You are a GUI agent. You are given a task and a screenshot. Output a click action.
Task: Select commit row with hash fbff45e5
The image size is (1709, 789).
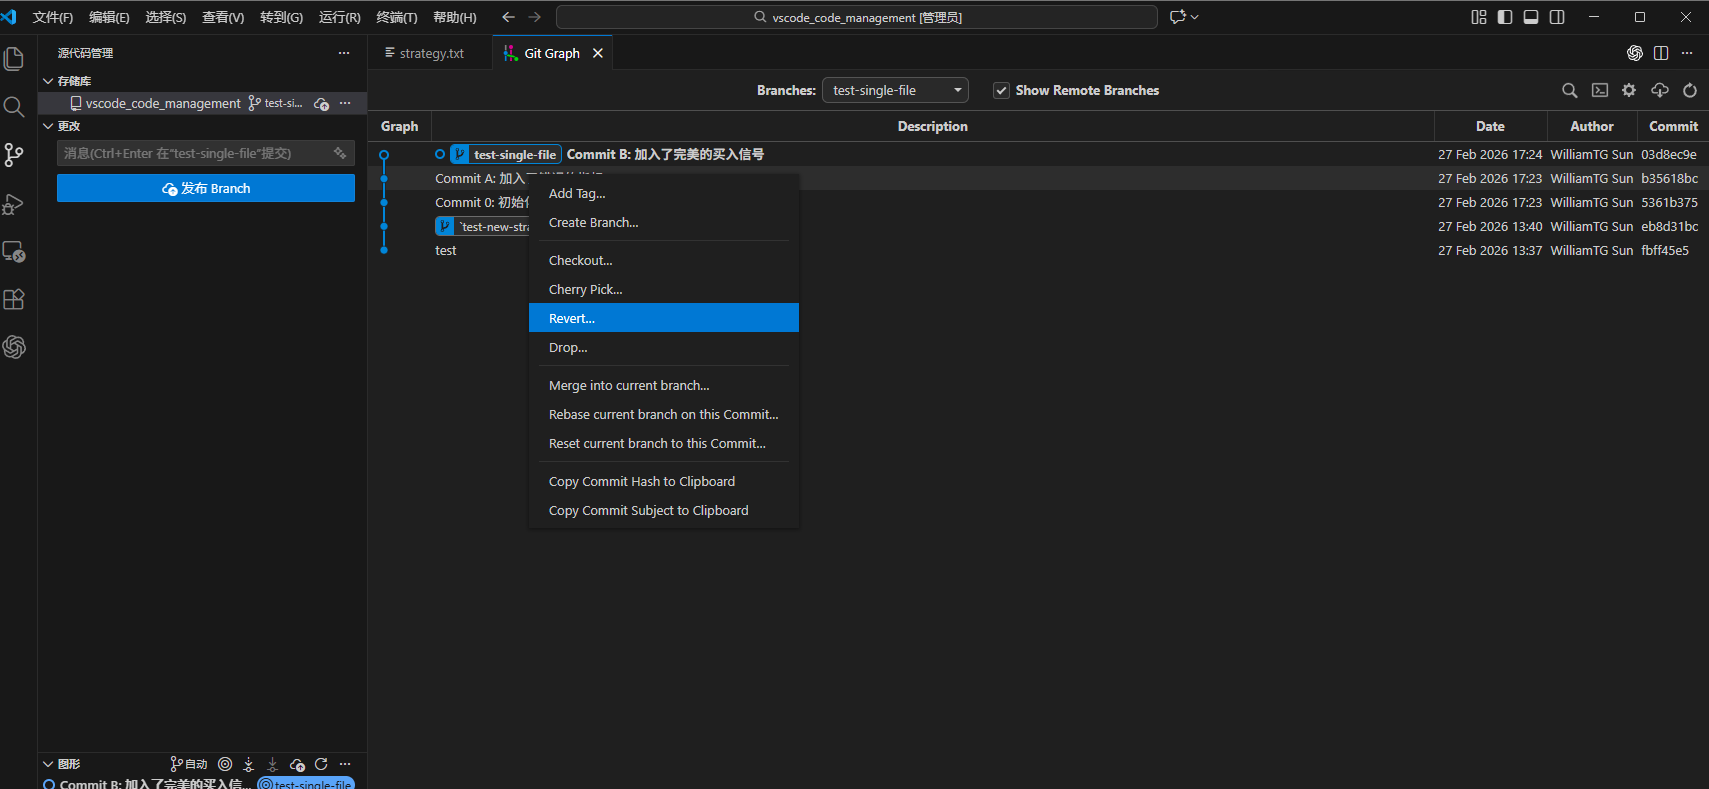click(1040, 250)
